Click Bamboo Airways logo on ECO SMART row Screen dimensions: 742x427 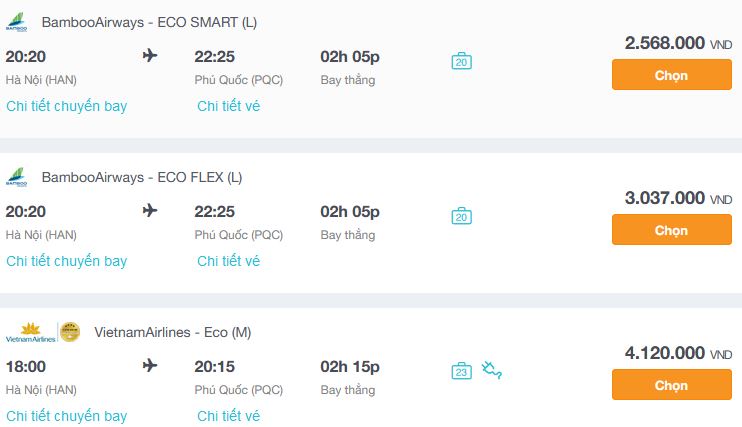[x=17, y=22]
